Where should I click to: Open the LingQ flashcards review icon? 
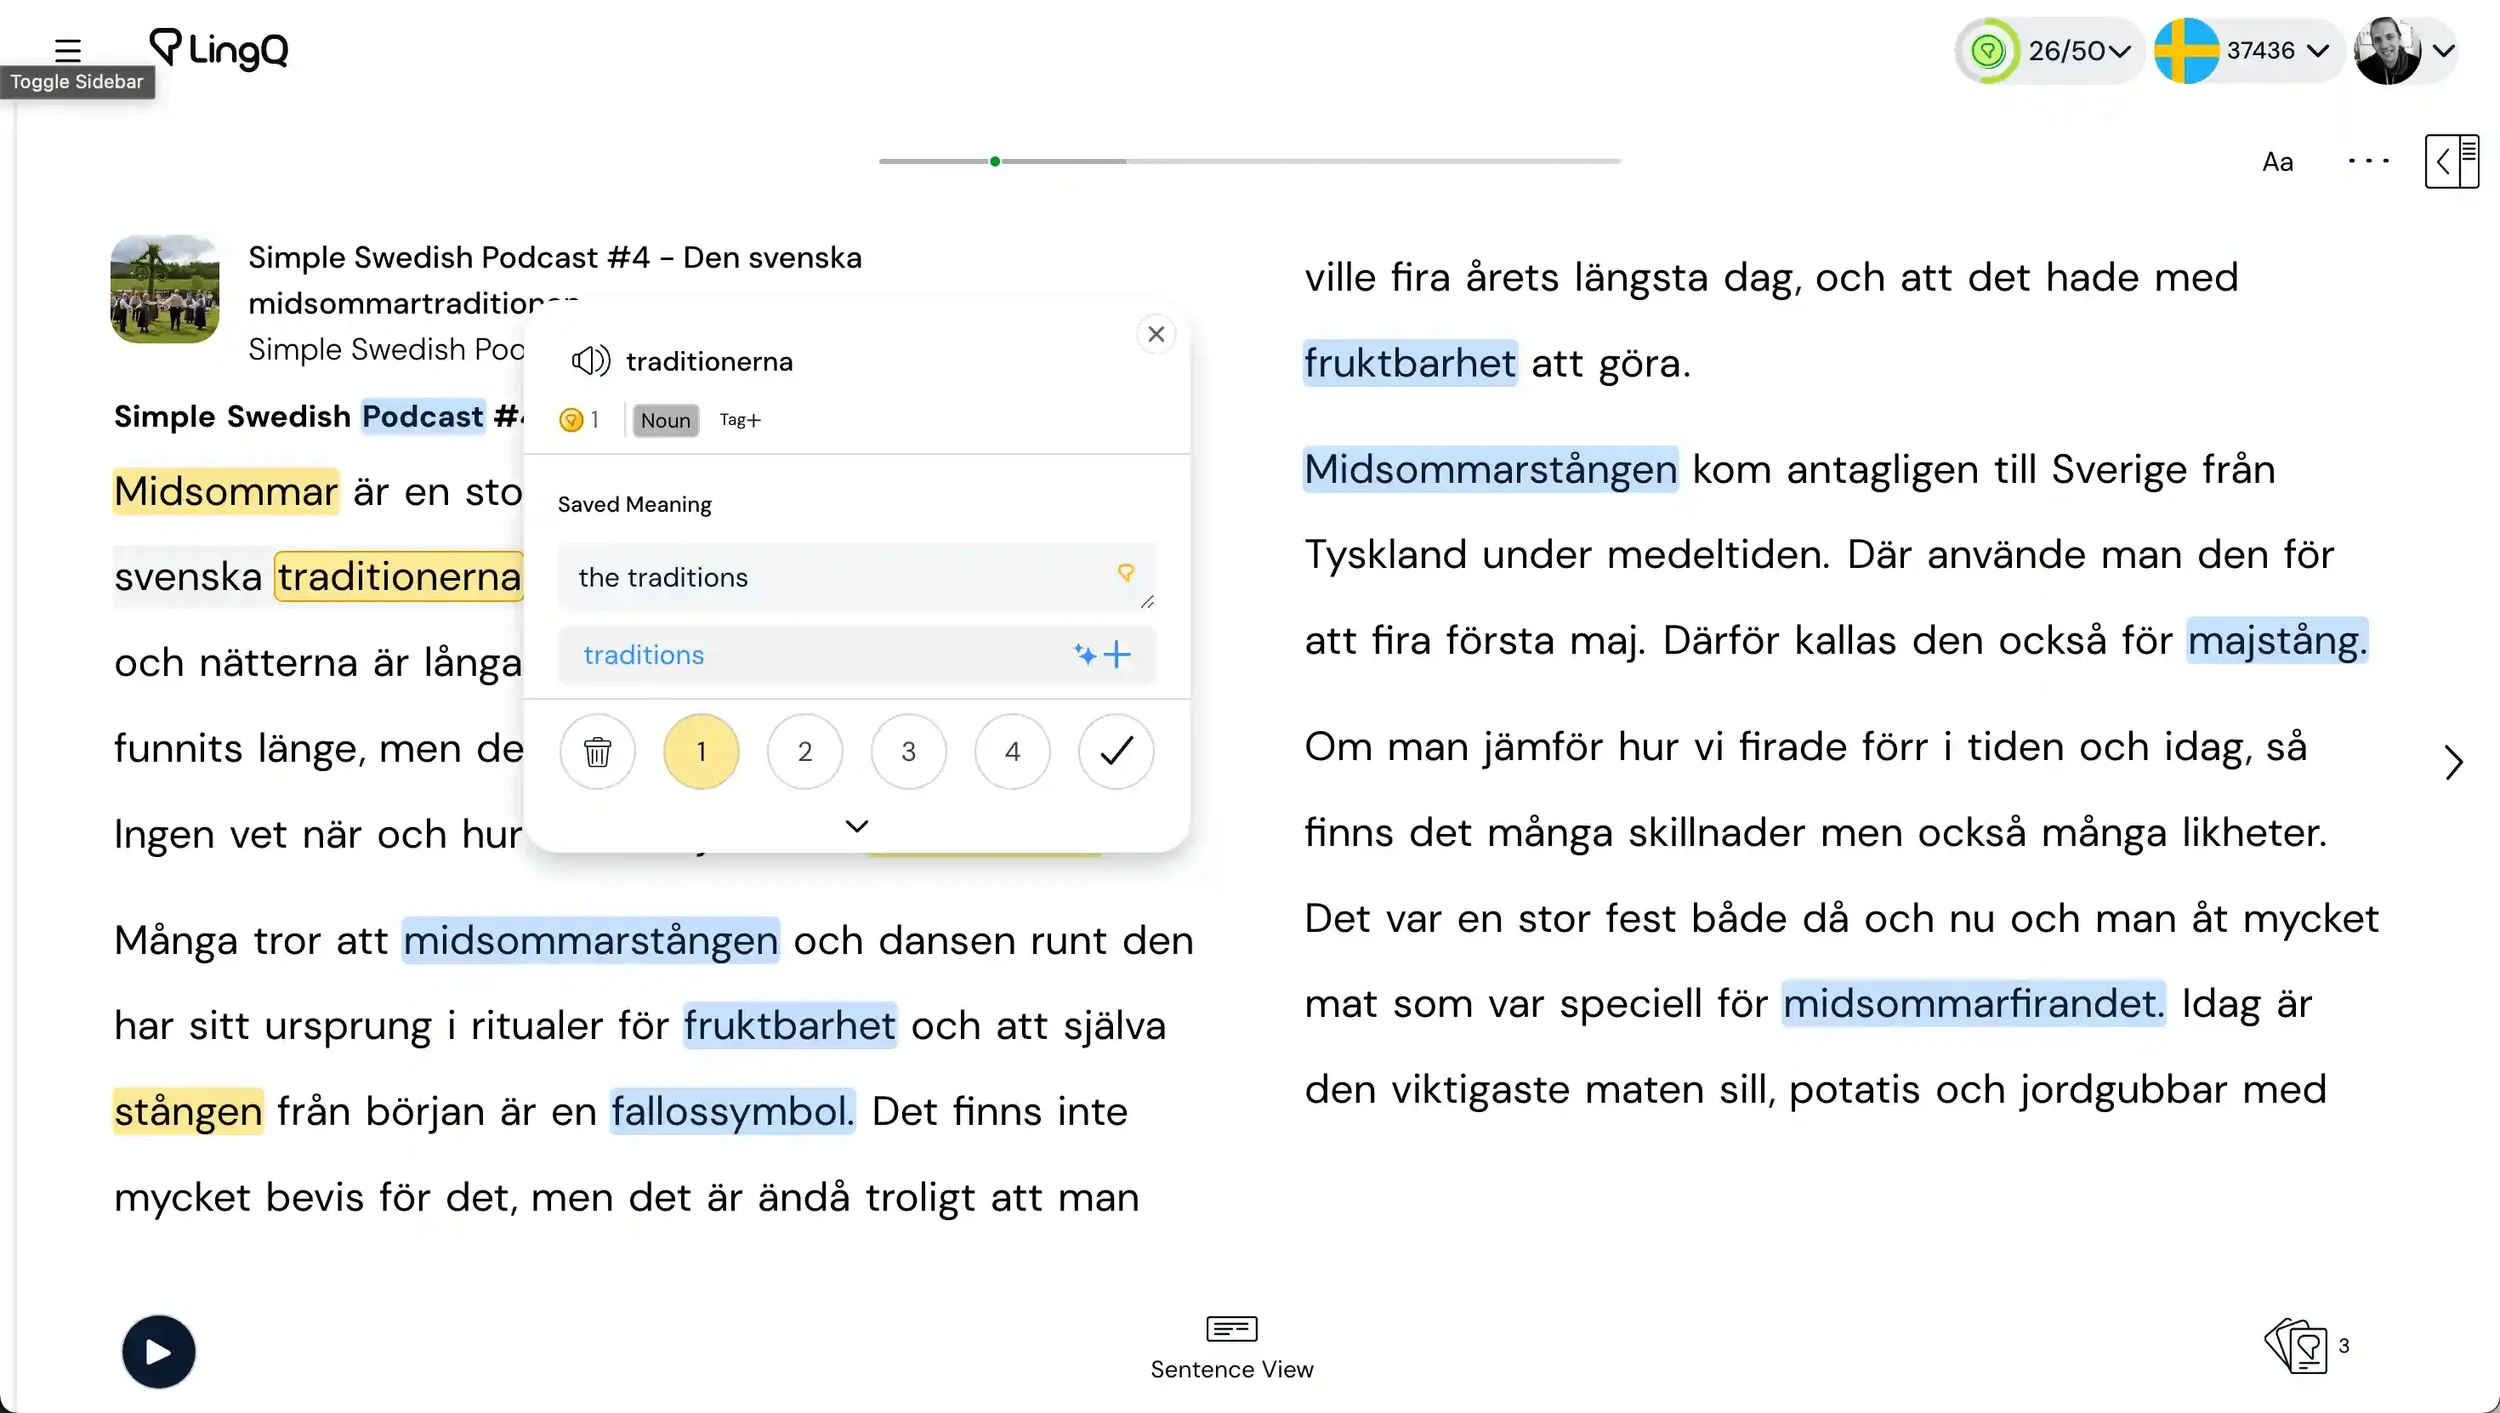(x=2296, y=1346)
